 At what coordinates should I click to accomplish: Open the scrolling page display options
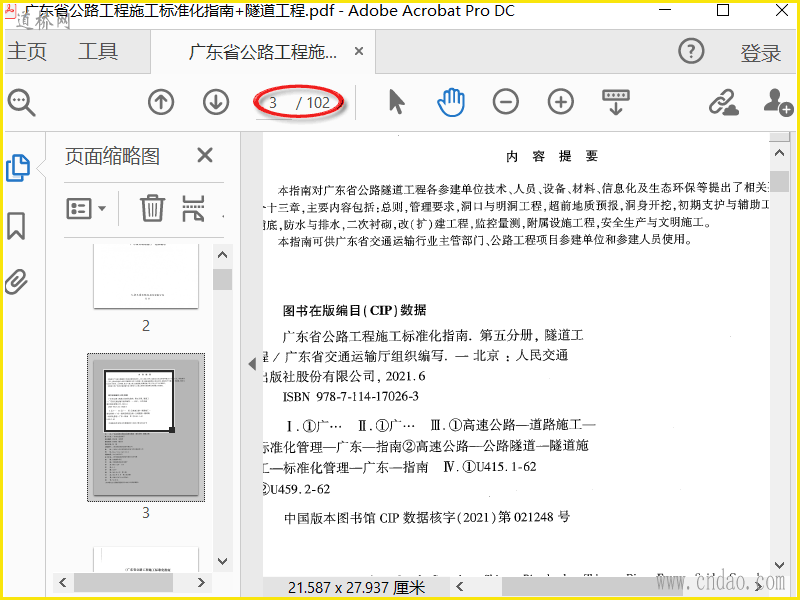click(616, 102)
